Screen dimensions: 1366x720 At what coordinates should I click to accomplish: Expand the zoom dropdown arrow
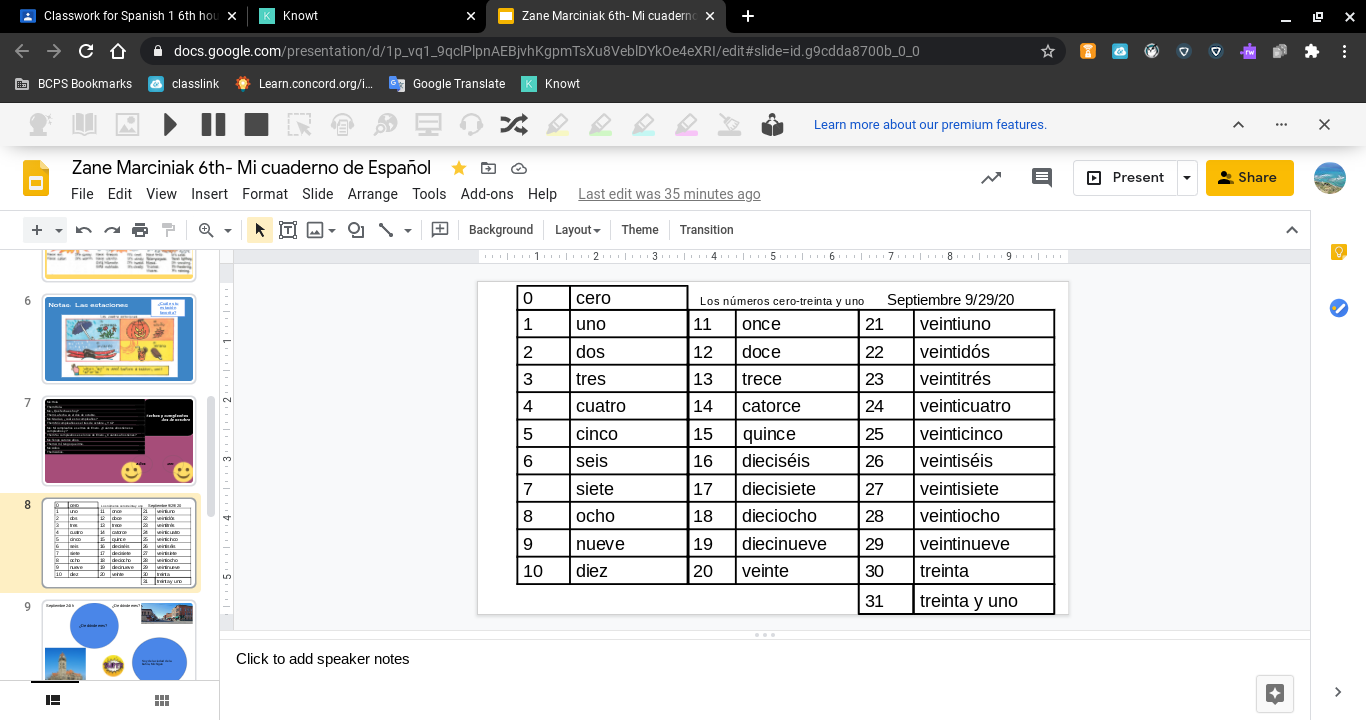[228, 230]
